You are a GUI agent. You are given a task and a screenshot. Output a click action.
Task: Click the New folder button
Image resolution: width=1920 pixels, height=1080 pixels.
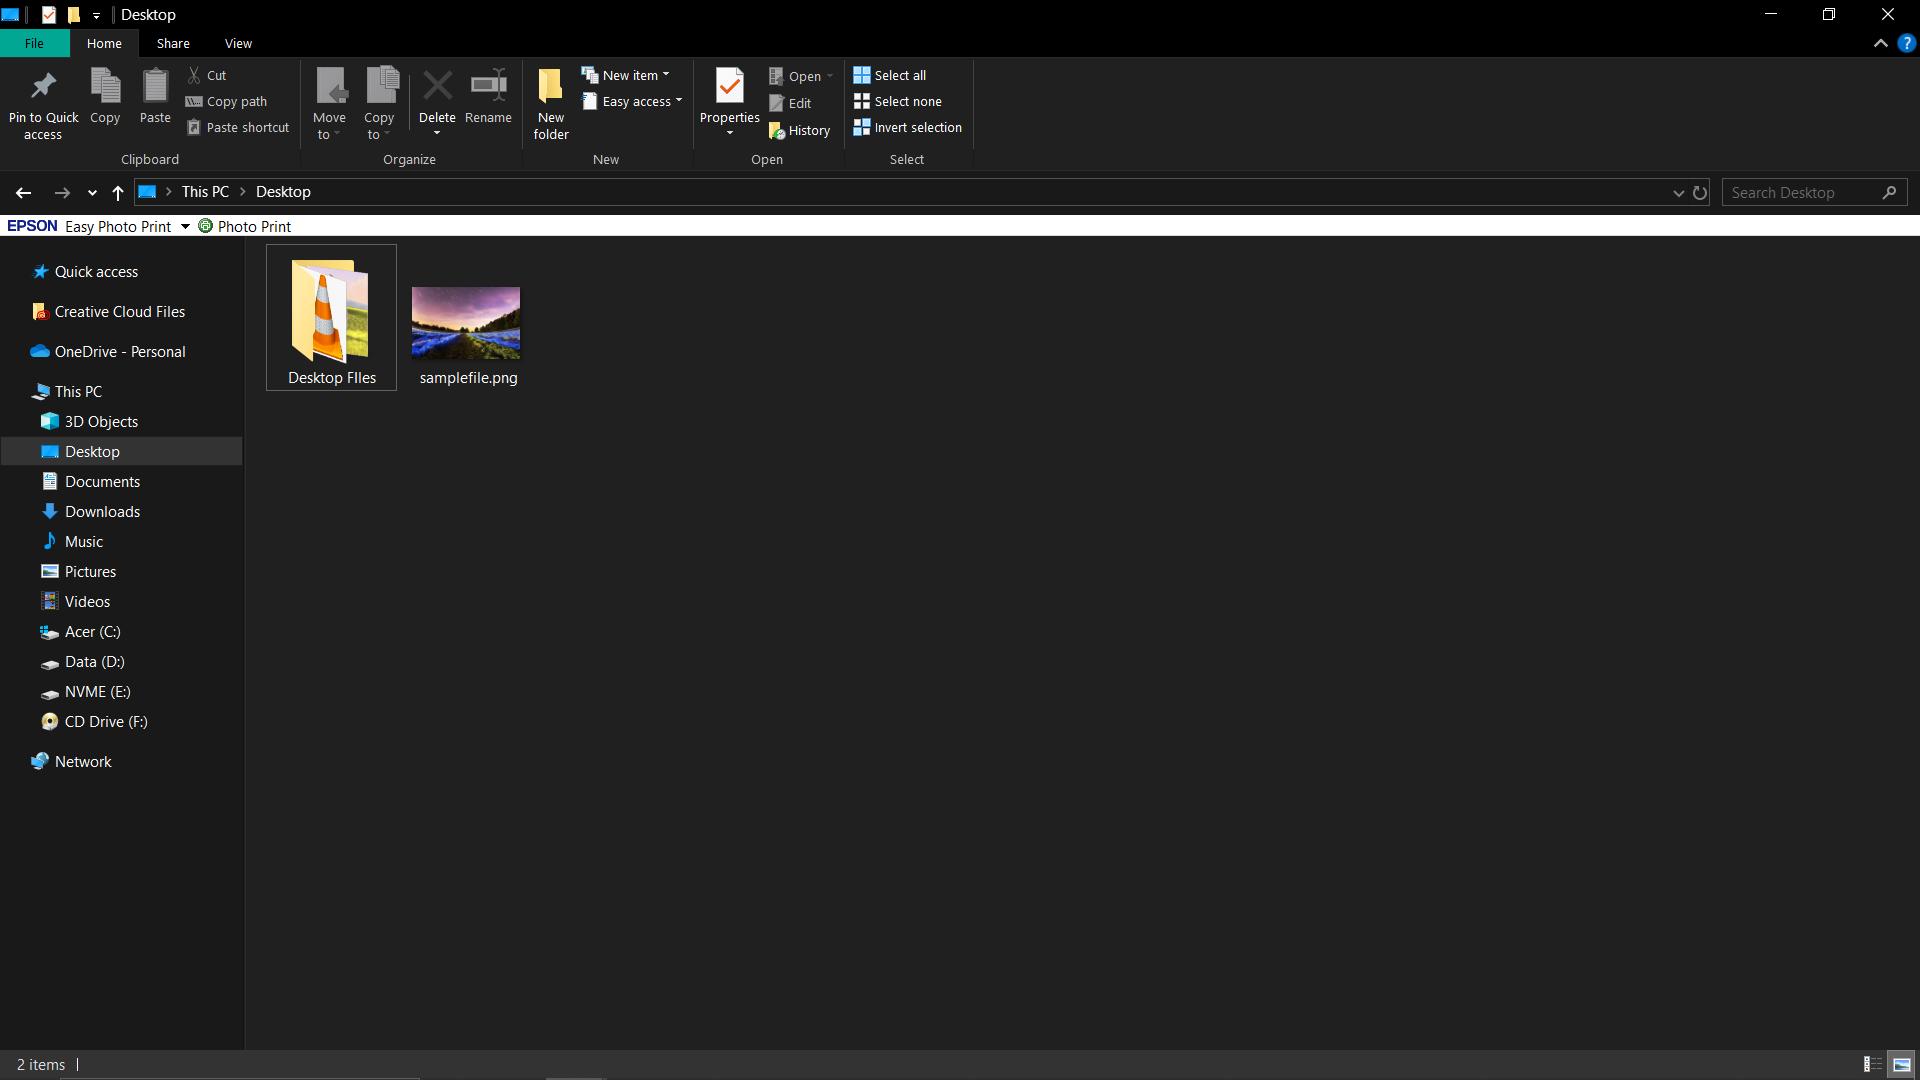pos(551,103)
